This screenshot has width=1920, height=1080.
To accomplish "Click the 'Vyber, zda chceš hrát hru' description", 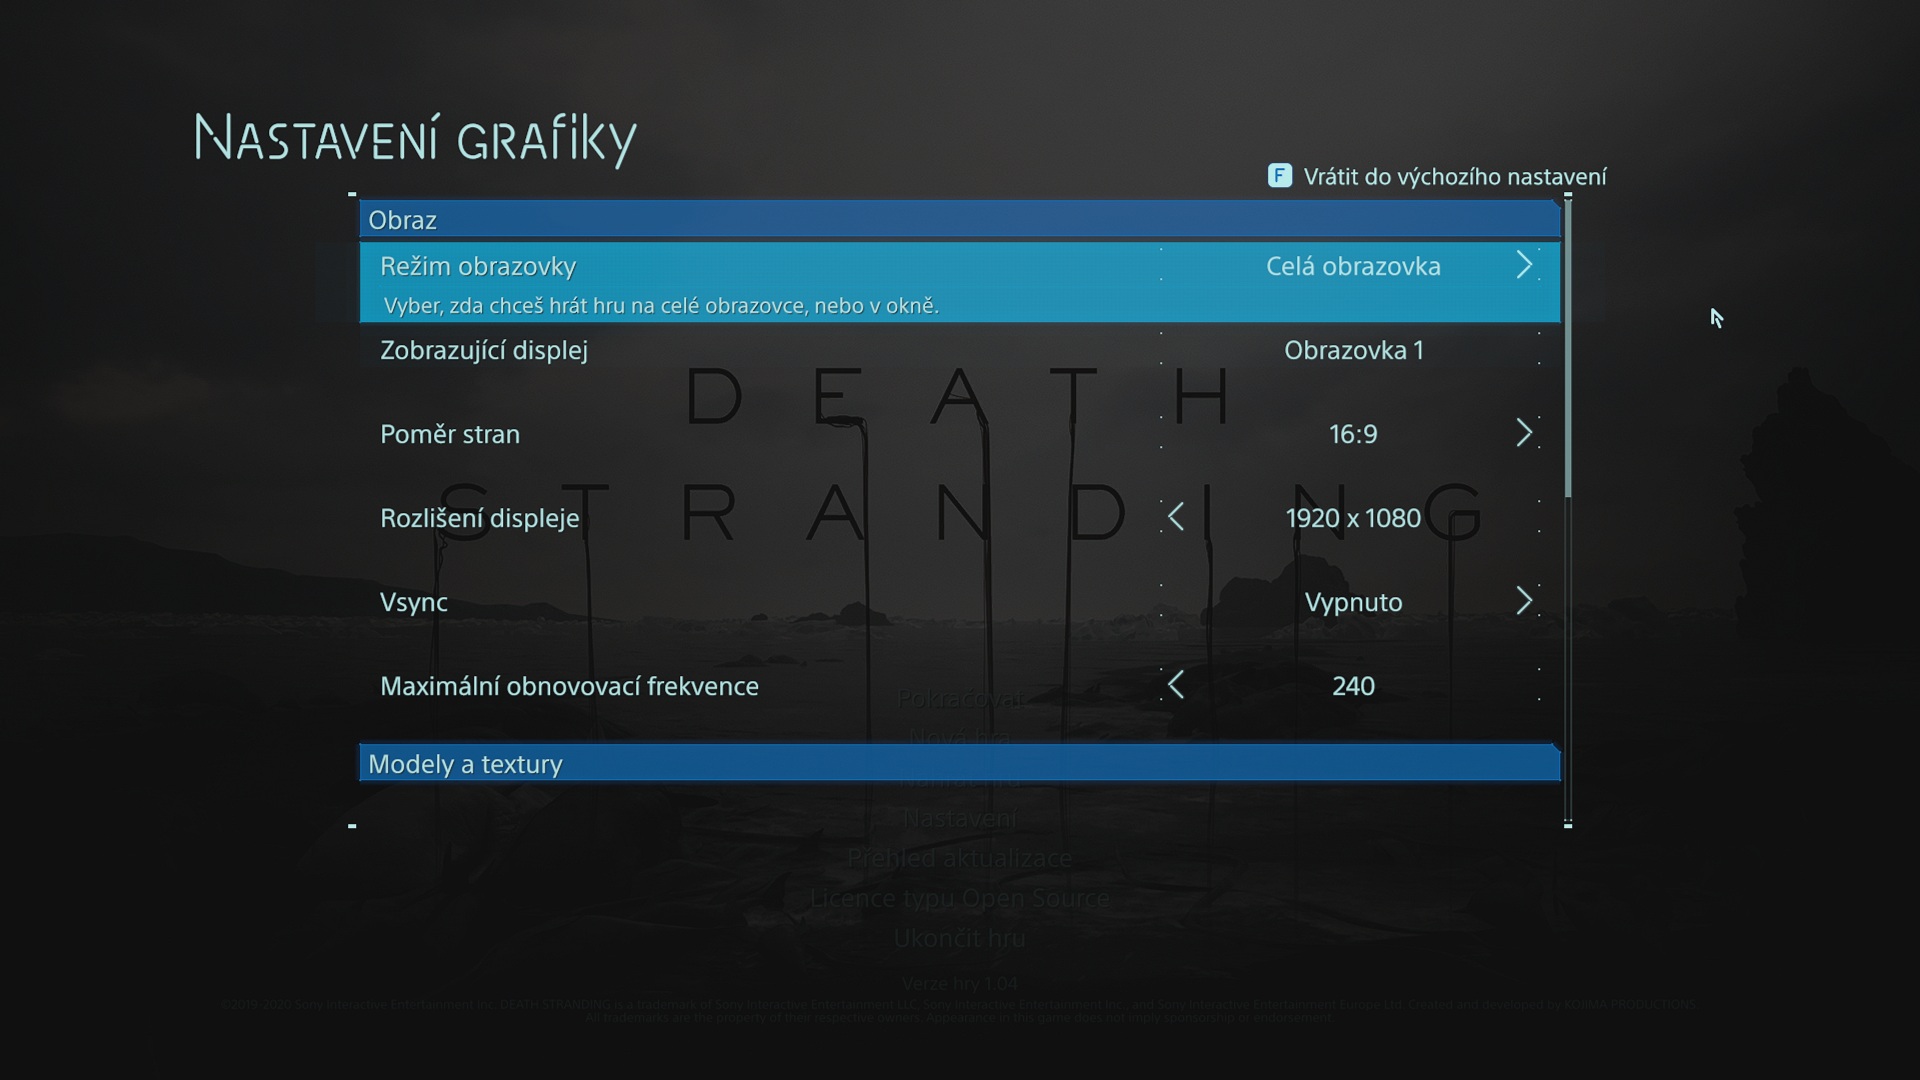I will (x=661, y=306).
